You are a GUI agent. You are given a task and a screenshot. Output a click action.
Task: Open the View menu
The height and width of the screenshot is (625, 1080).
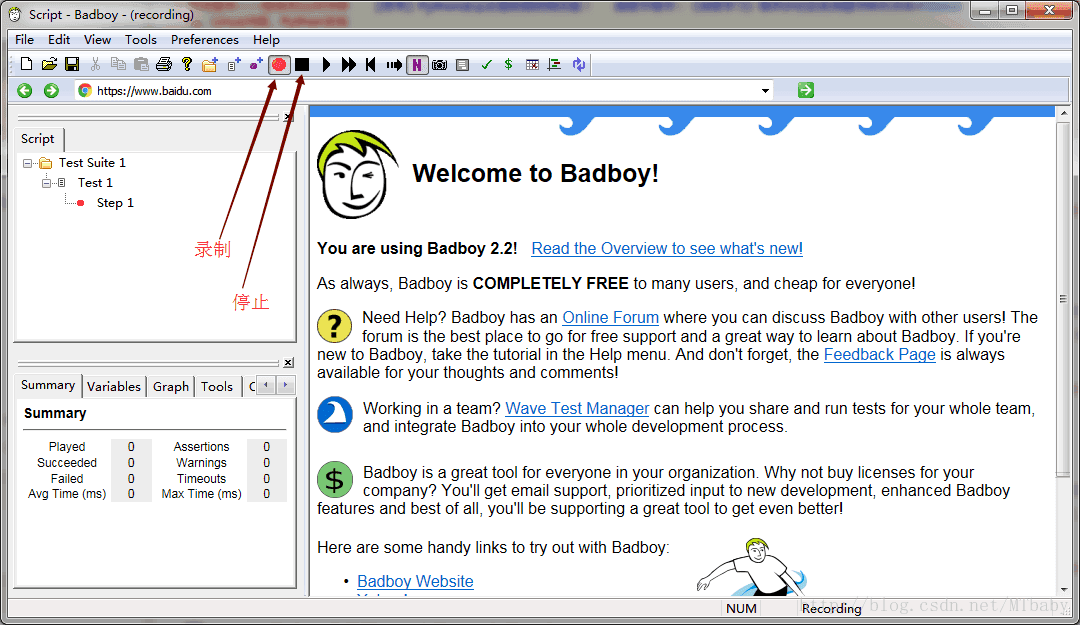click(x=97, y=40)
